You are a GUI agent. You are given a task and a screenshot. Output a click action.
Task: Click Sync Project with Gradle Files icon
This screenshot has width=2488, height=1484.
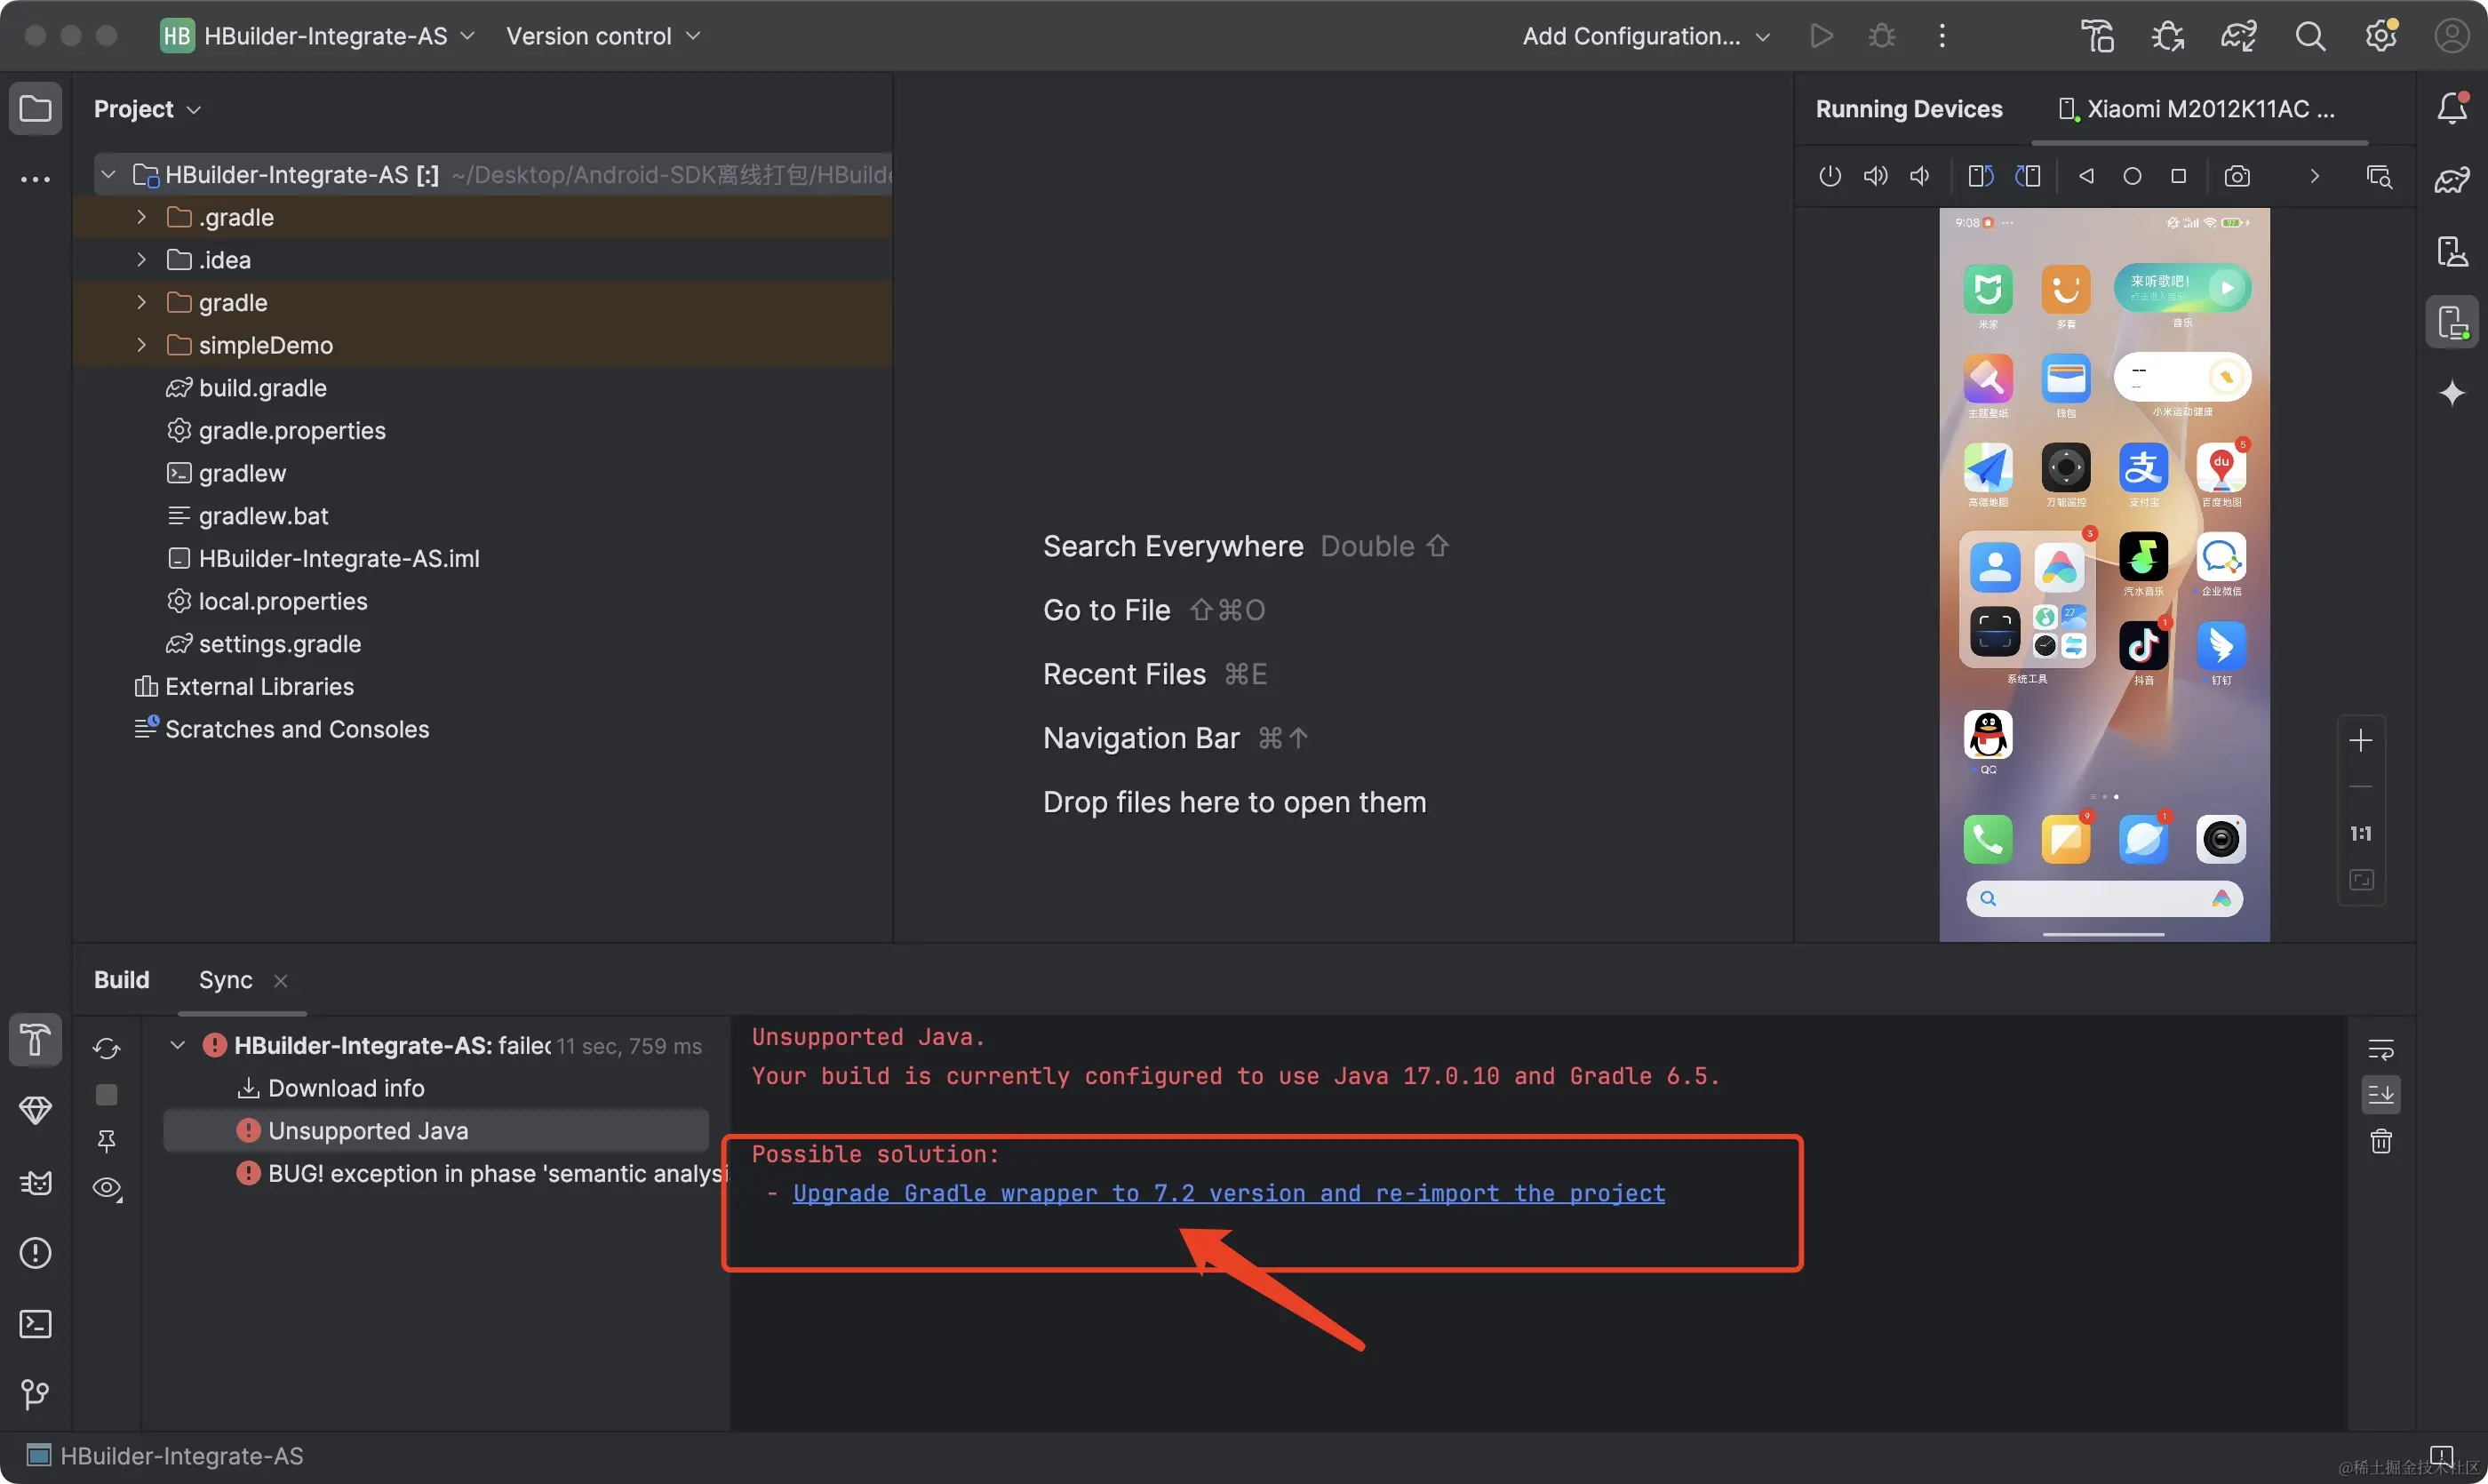[x=2239, y=37]
